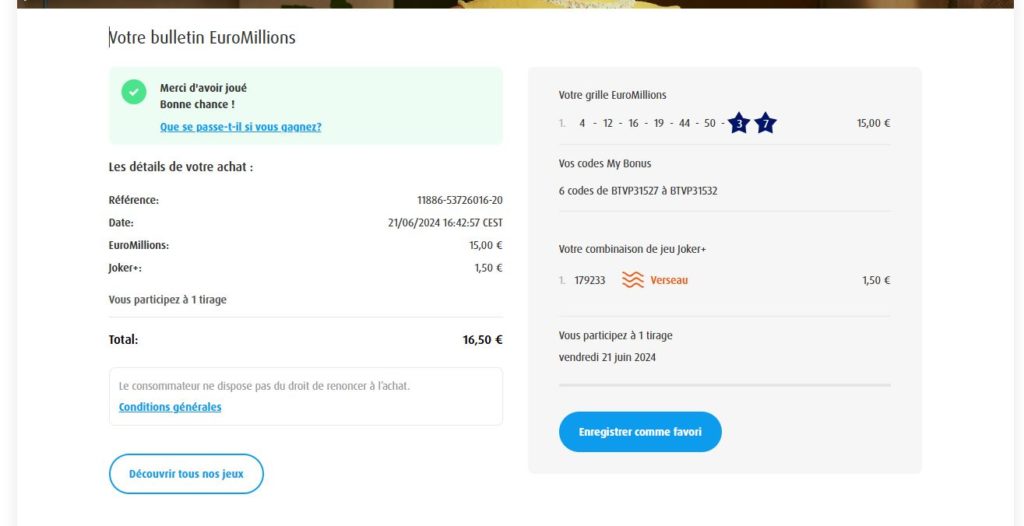Click the EuroMillions grid numbers 4-12-16-19-44-50

coord(647,124)
